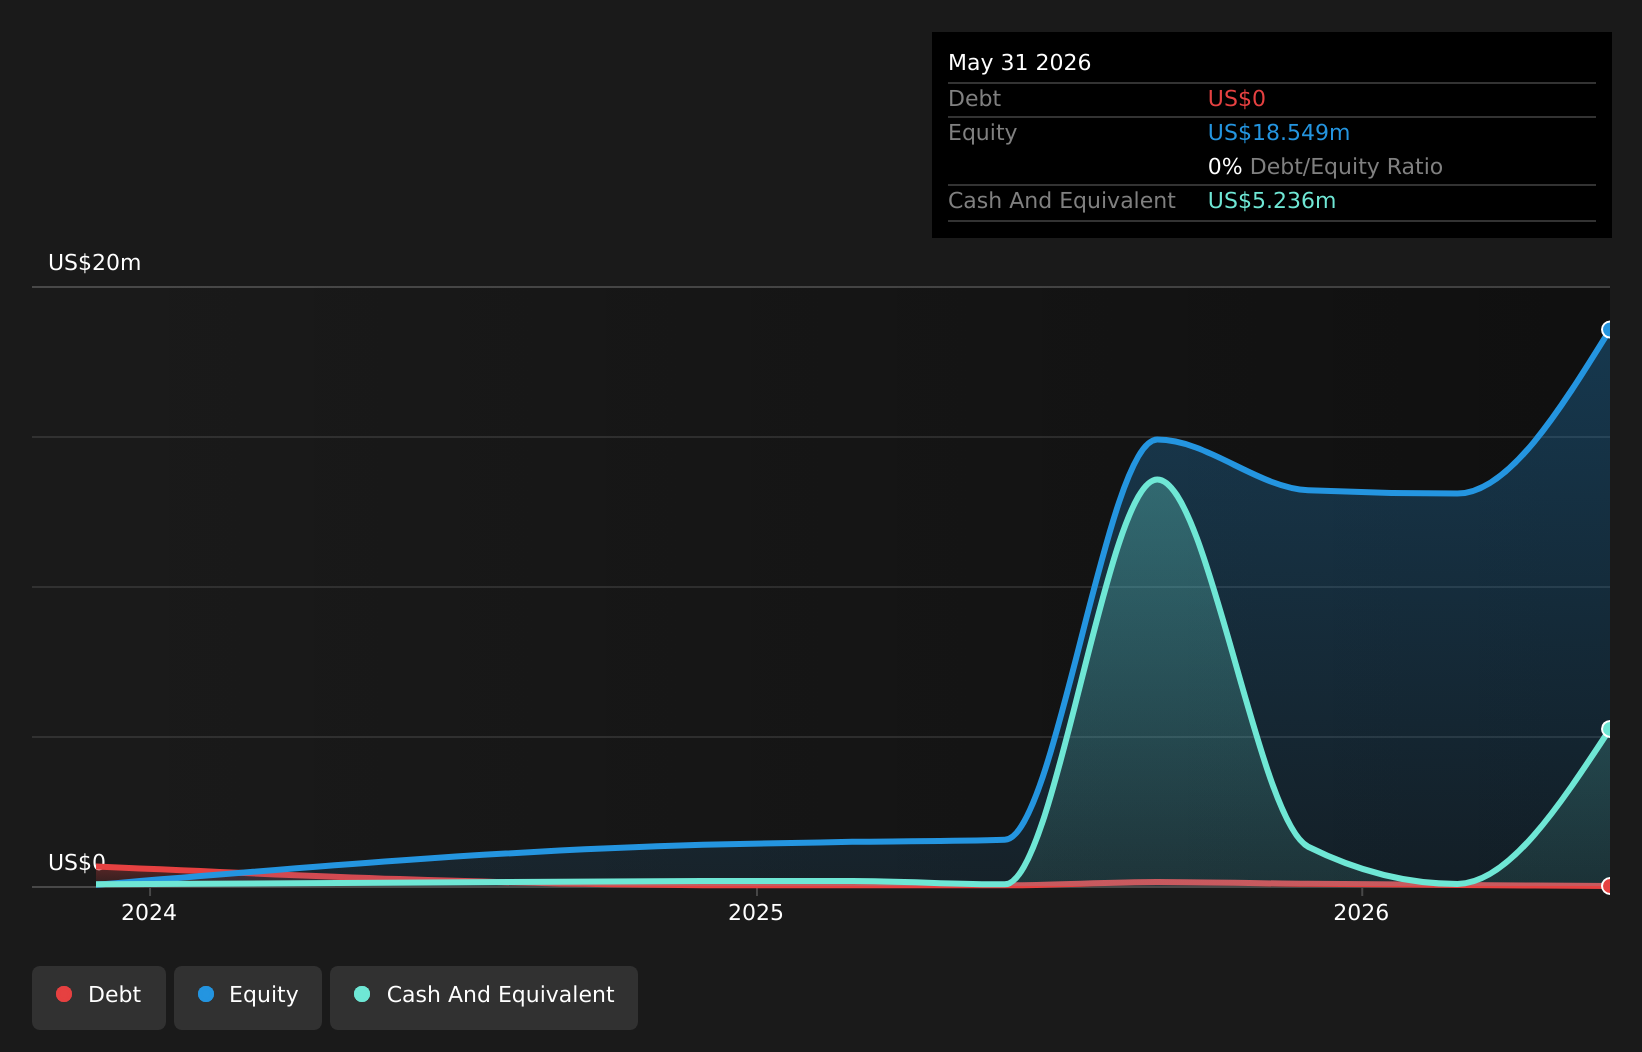1642x1052 pixels.
Task: Click the peak of the teal cash curve
Action: click(1157, 480)
